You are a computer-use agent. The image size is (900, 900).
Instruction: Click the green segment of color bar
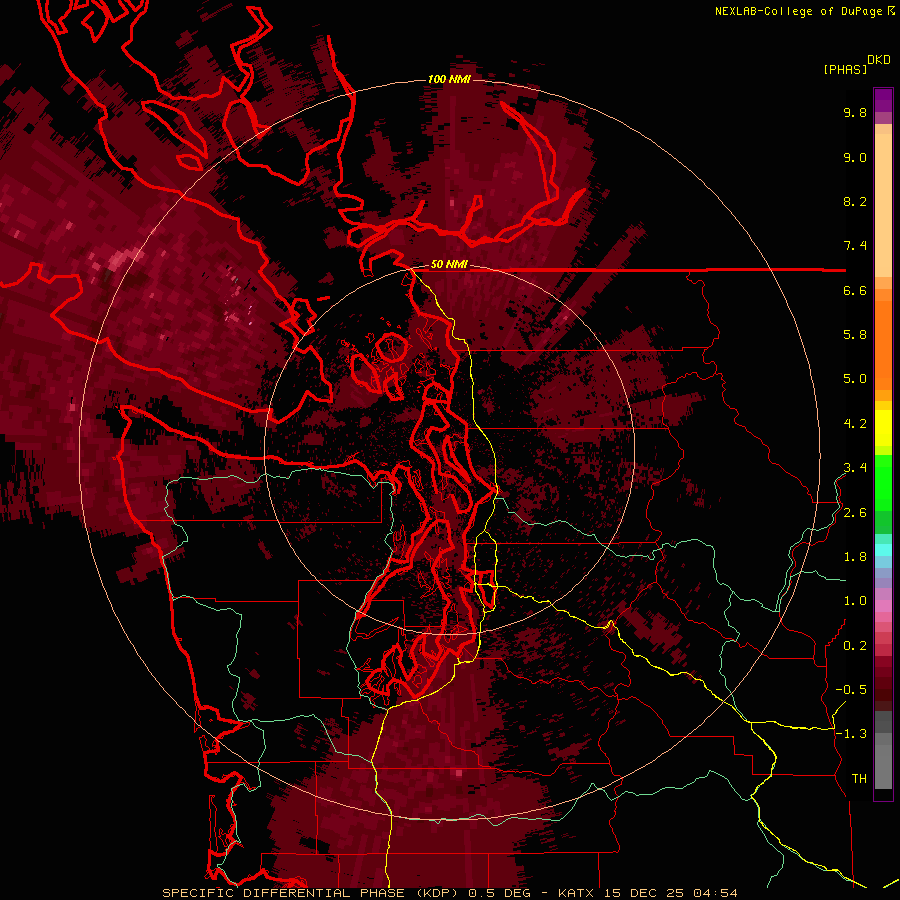point(883,482)
